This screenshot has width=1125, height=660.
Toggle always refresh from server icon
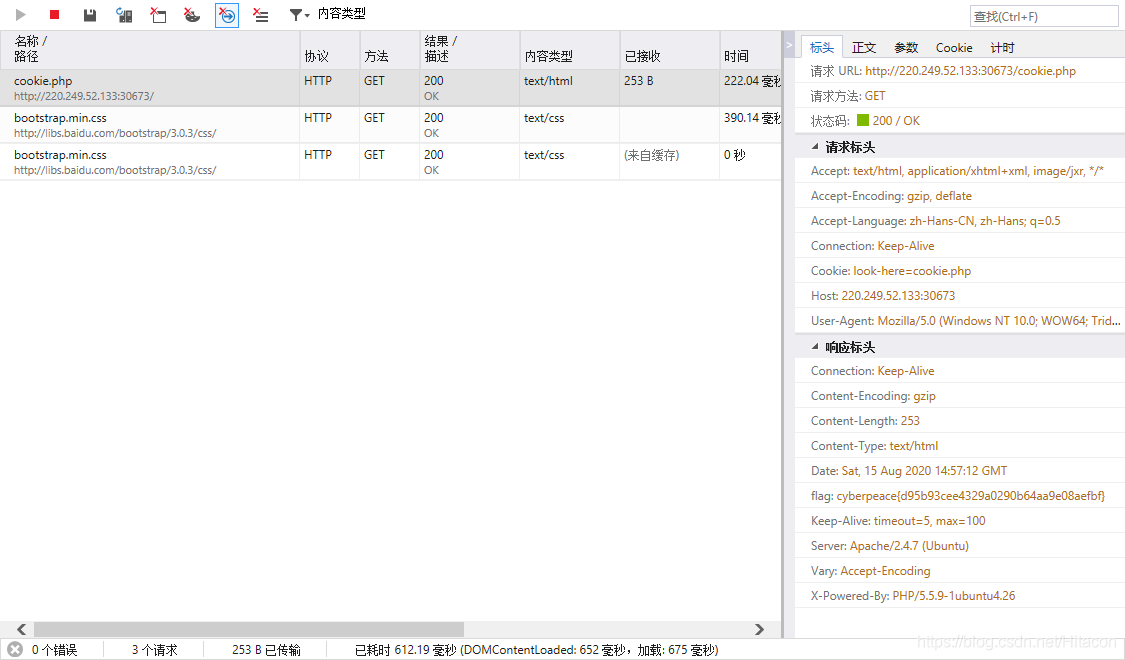[x=124, y=15]
